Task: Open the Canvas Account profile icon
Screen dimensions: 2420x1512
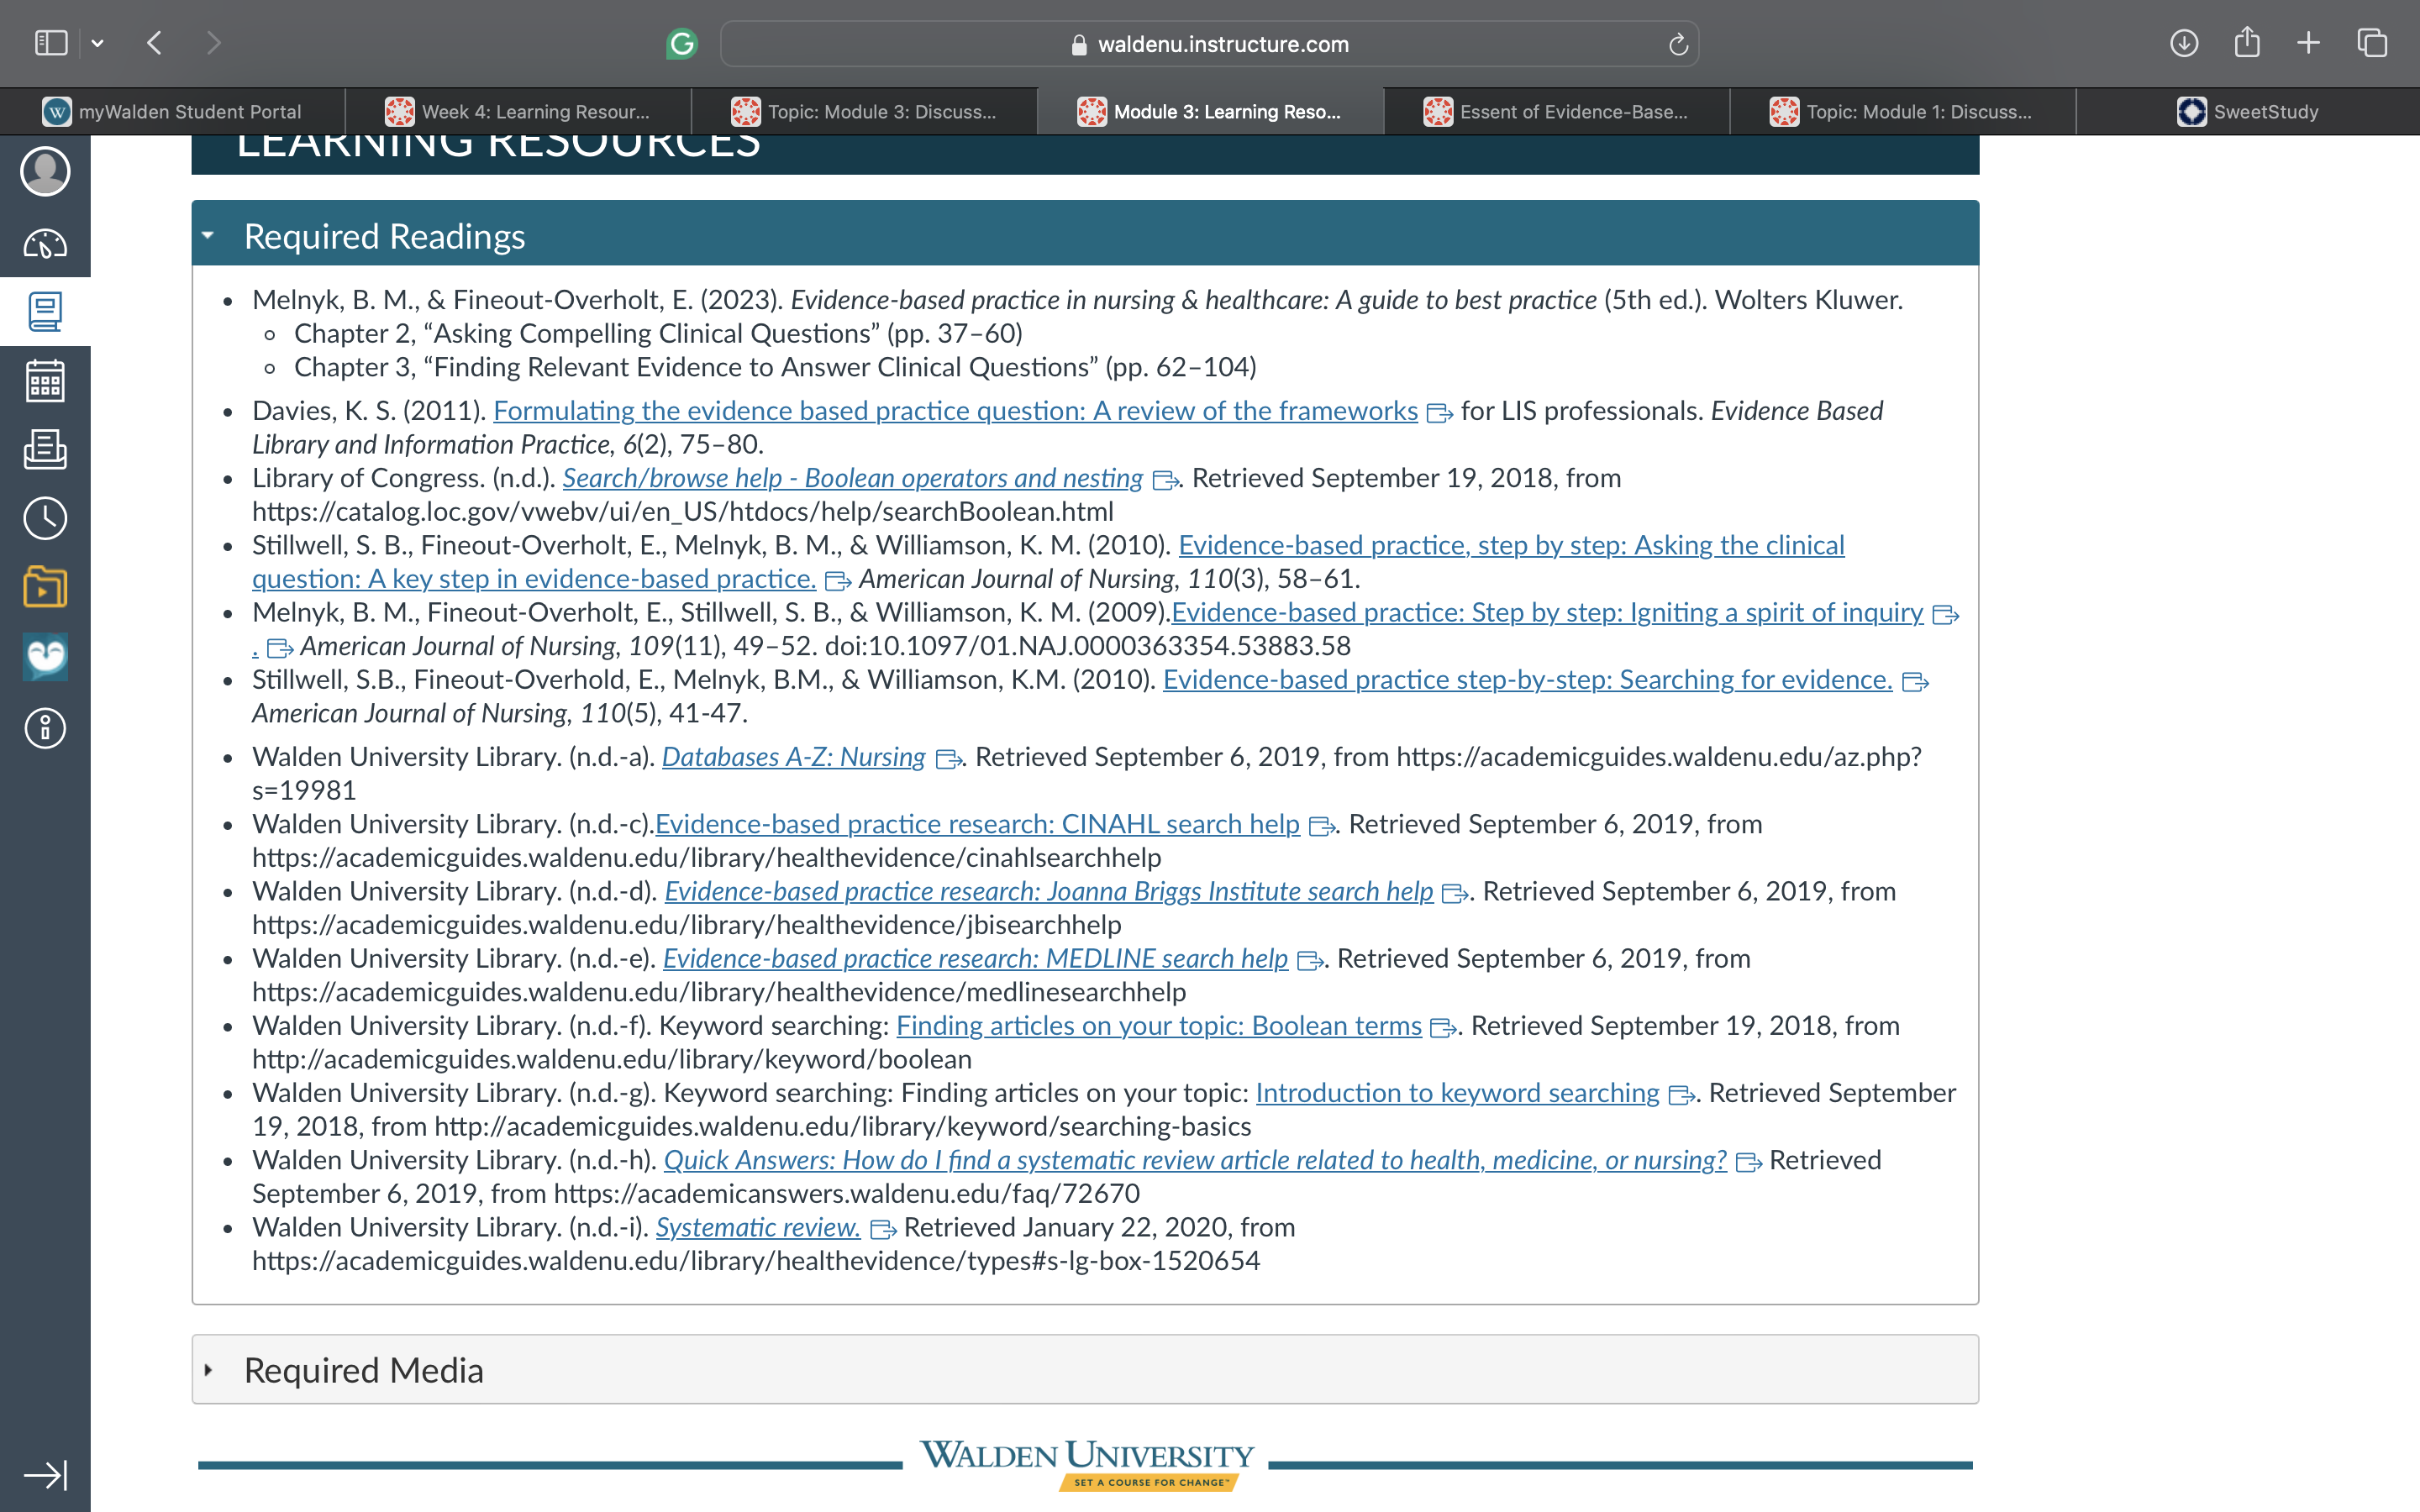Action: point(45,171)
